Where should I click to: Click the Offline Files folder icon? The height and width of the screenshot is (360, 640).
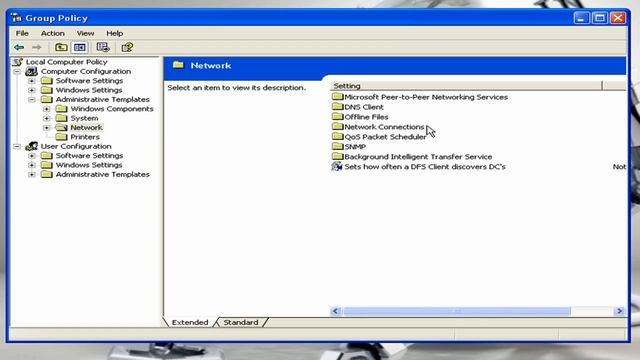pos(338,116)
